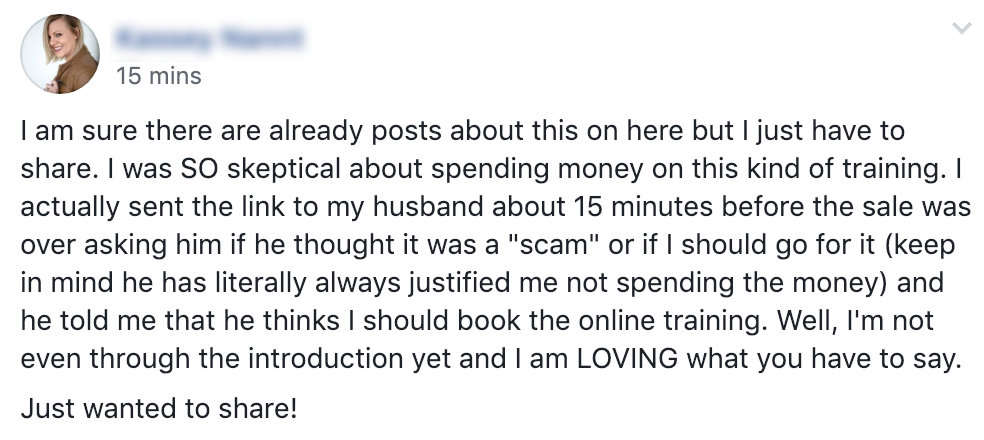Click the "15 mins" post timestamp
Viewport: 984px width, 440px height.
point(159,75)
